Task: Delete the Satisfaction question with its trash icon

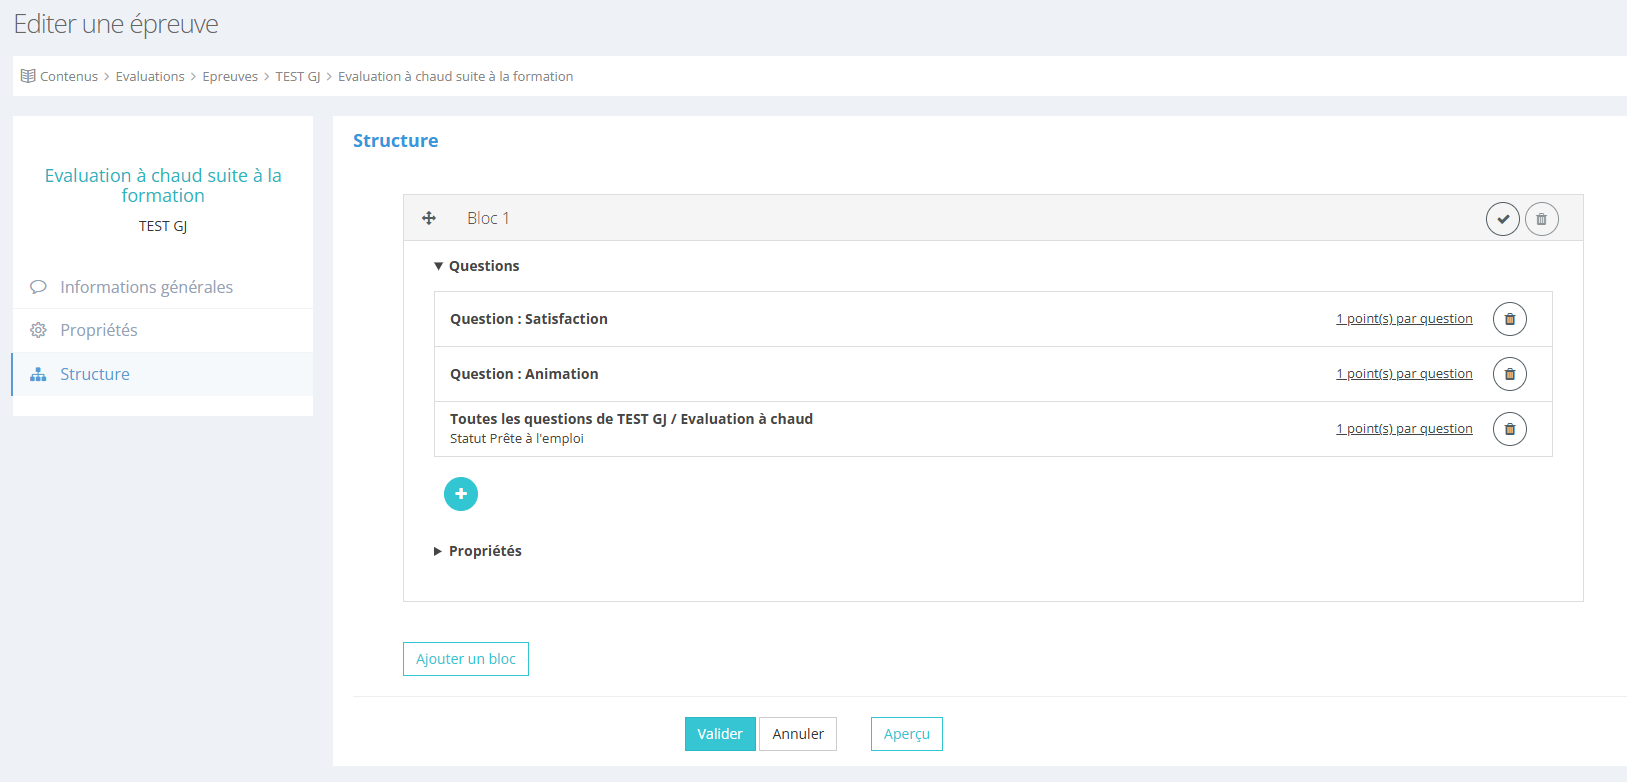Action: (x=1509, y=319)
